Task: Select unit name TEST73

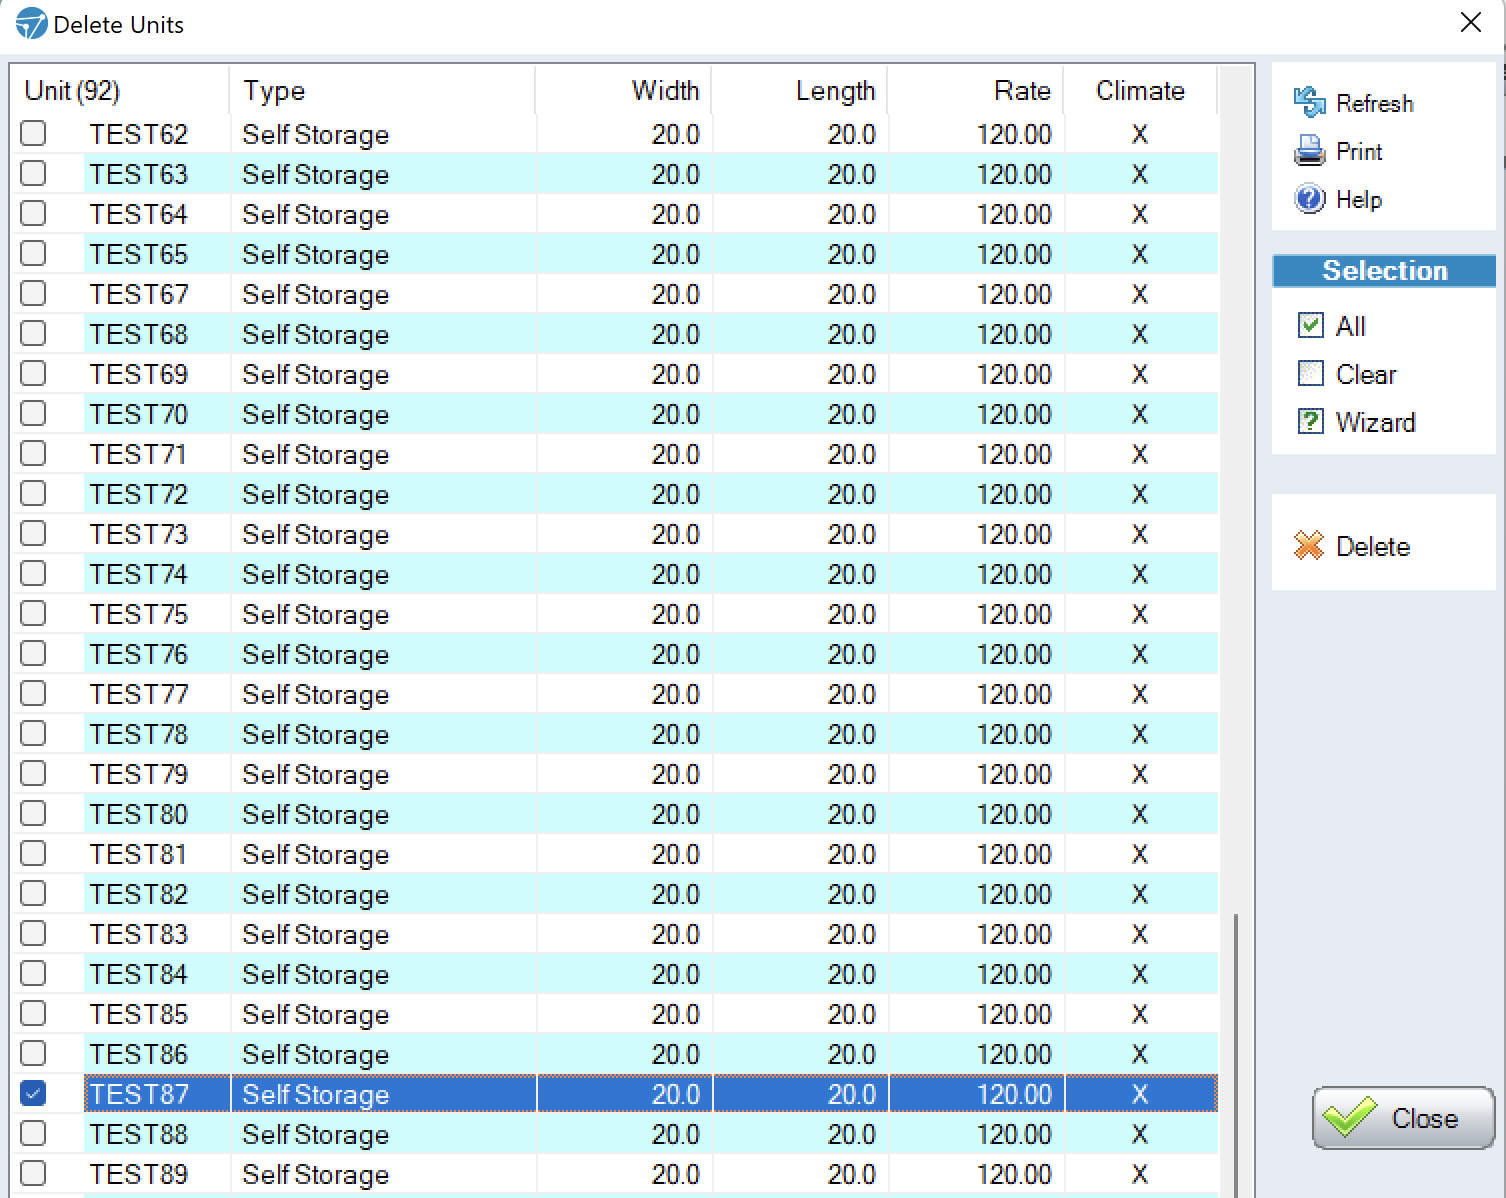Action: [x=138, y=534]
